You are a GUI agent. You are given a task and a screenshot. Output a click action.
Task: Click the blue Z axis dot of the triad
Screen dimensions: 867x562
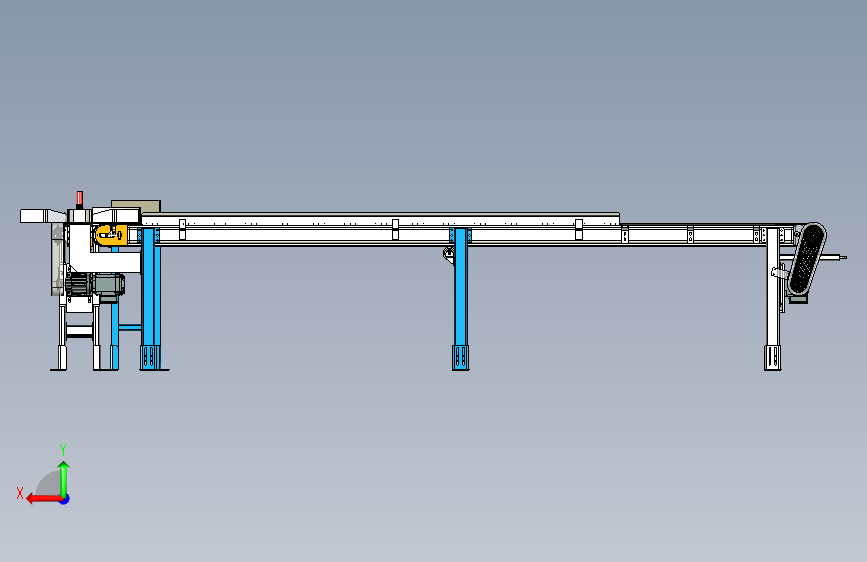[x=65, y=499]
